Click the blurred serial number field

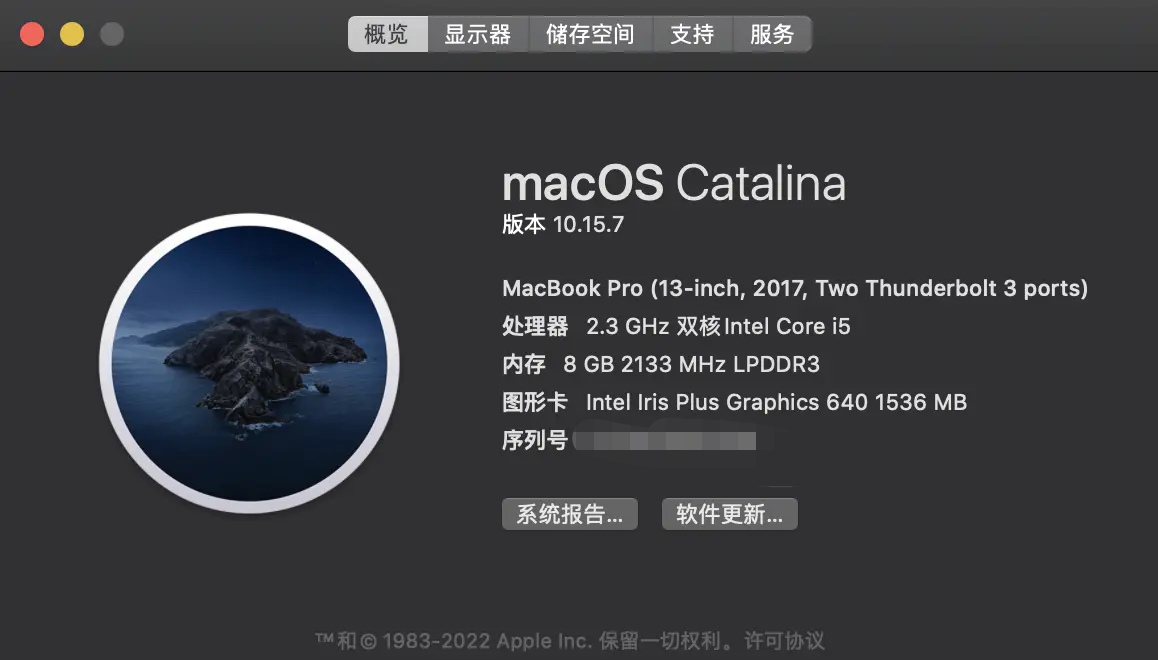tap(665, 440)
